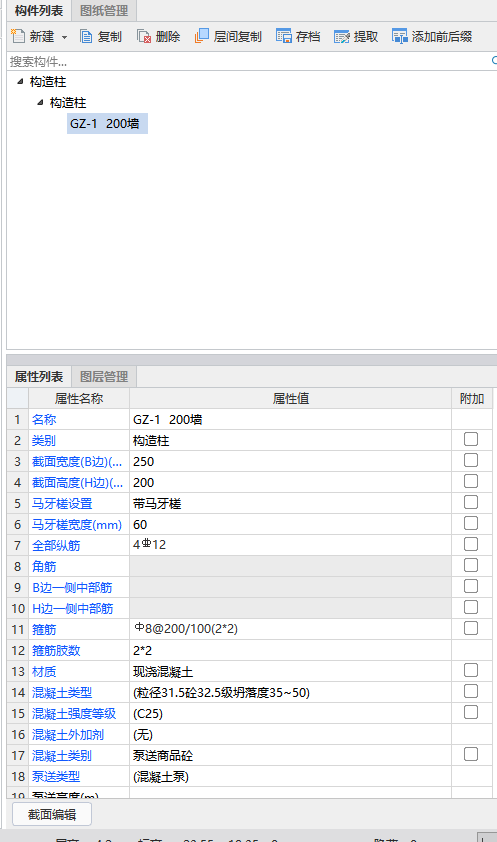This screenshot has width=497, height=842.
Task: Toggle 附加 checkbox for 材质 row
Action: 471,670
